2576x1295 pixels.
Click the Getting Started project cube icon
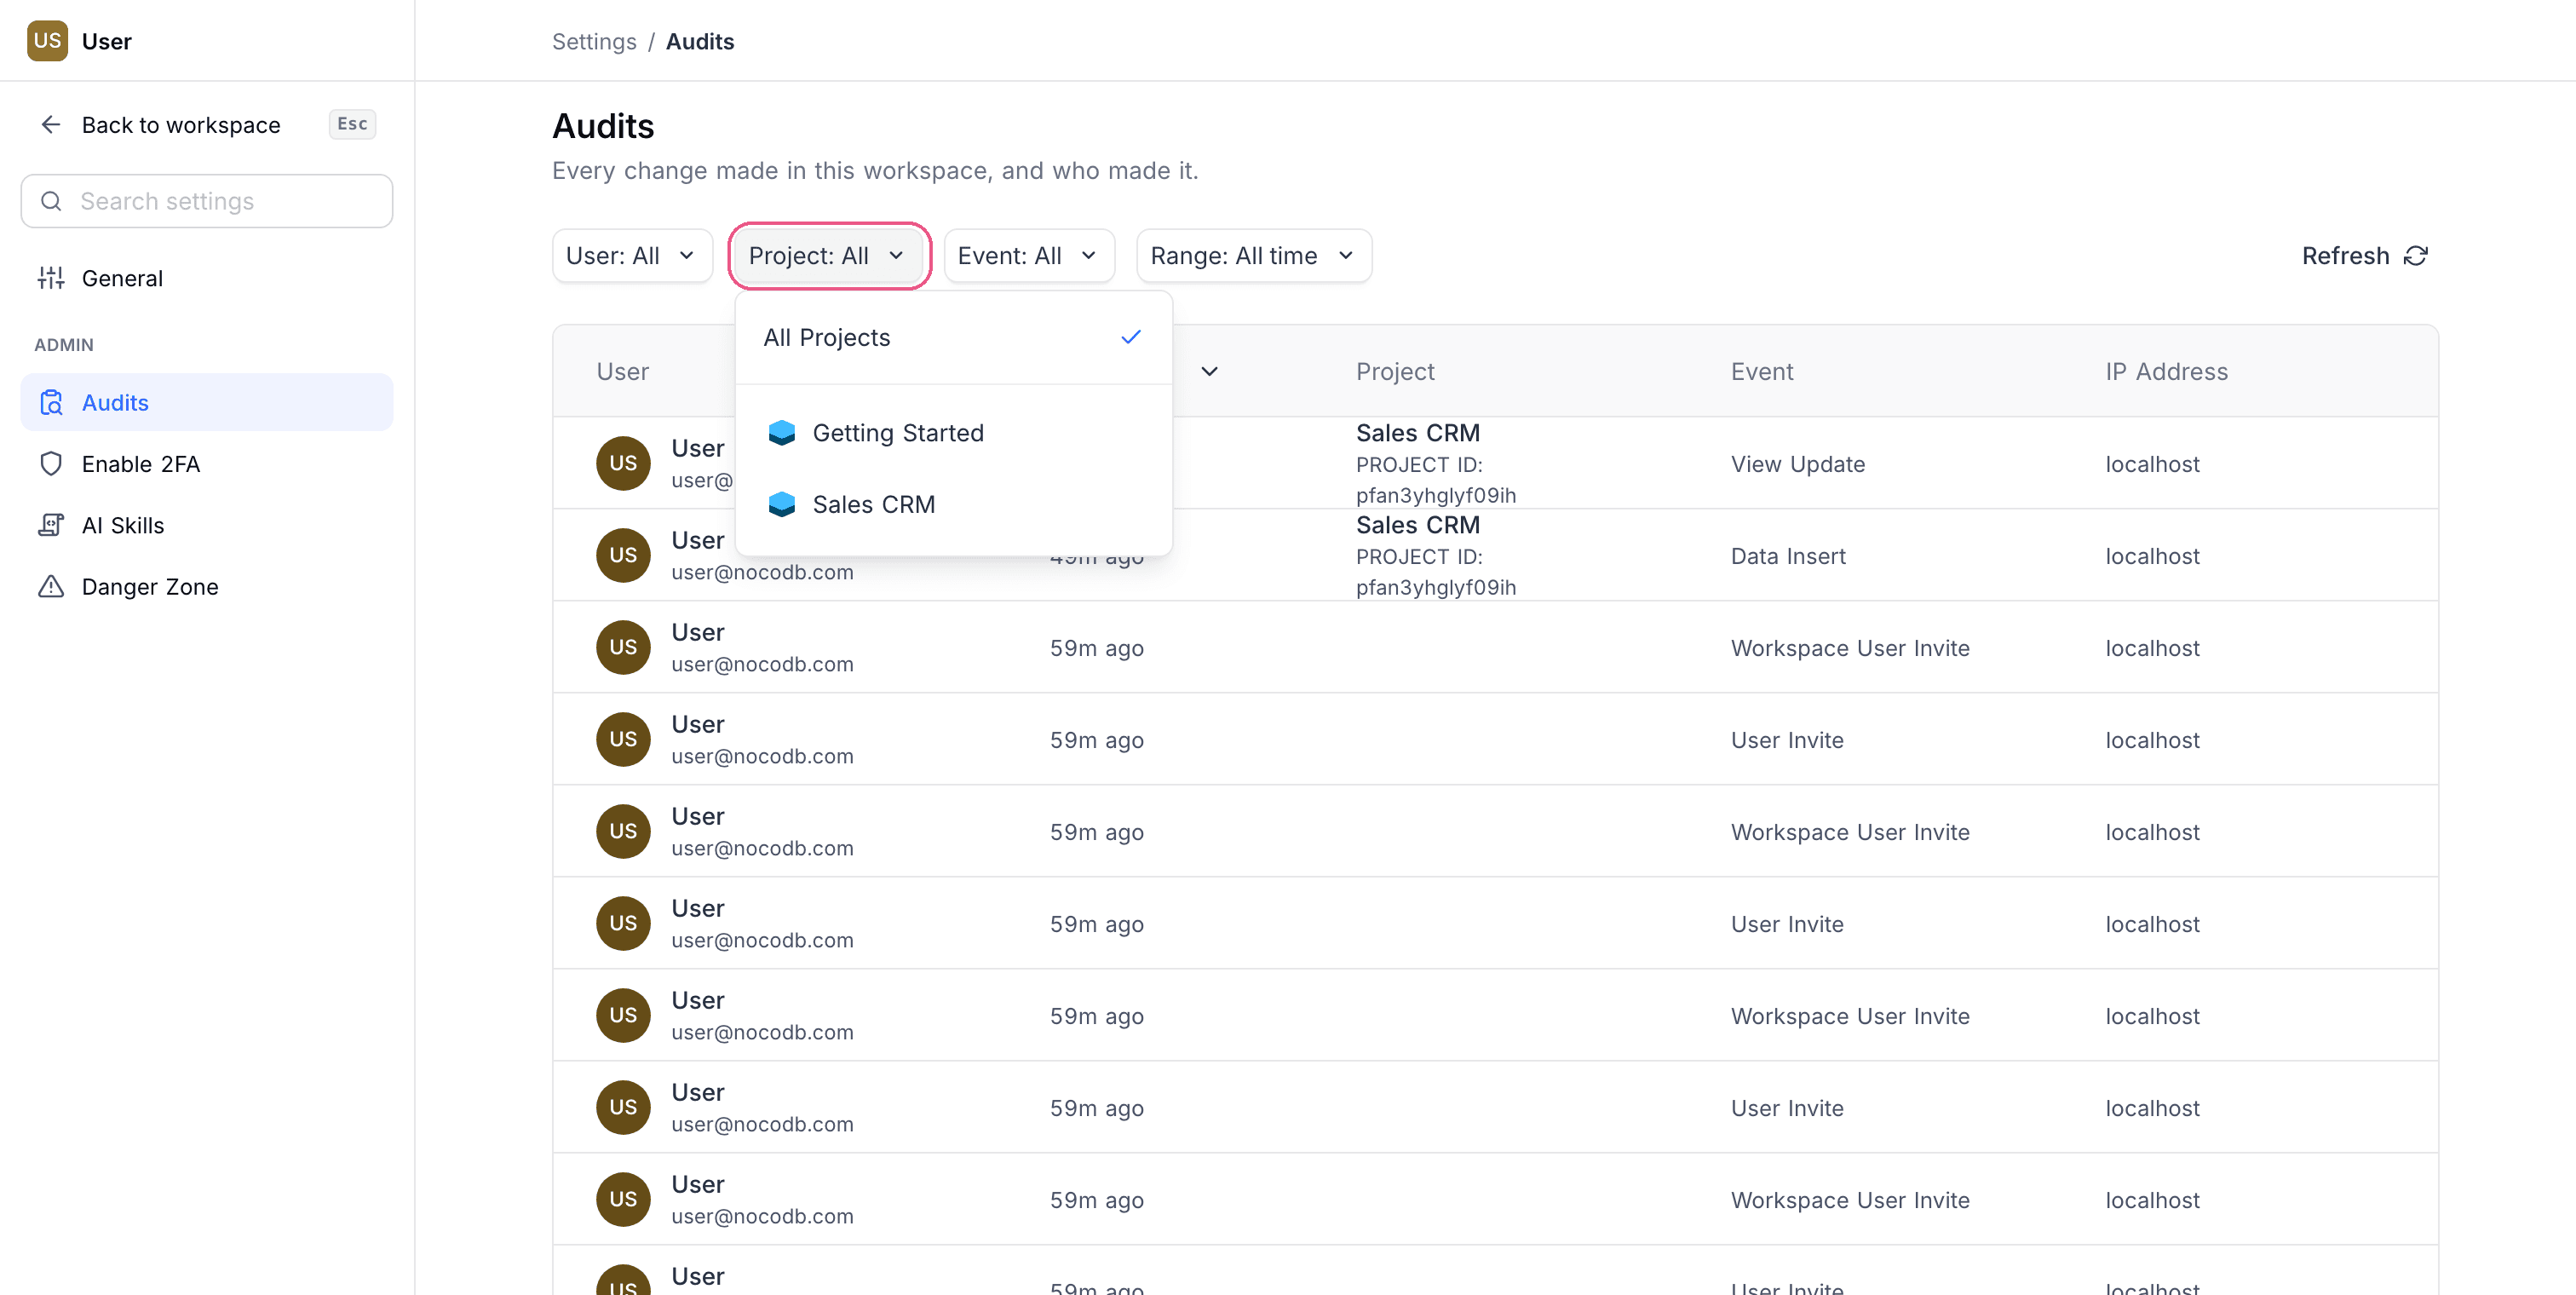coord(782,433)
